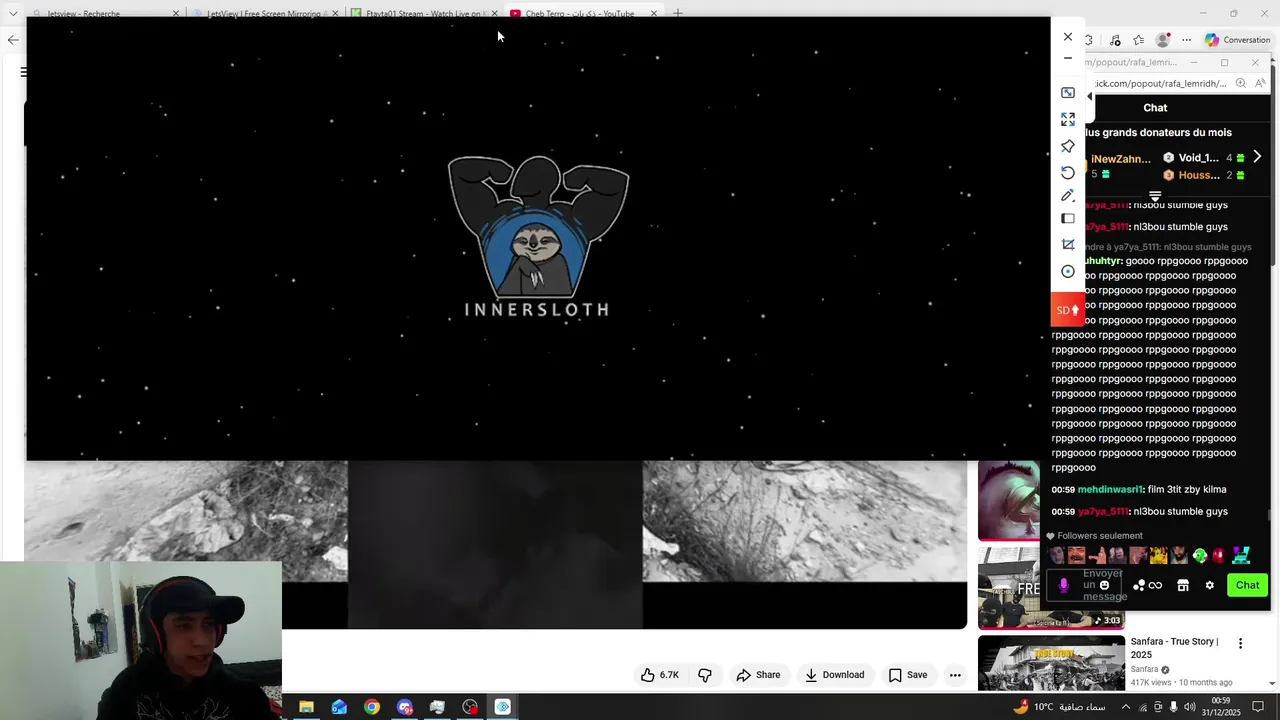Click Void_1 donor entry
Screen dimensions: 1280x720
(x=1198, y=158)
